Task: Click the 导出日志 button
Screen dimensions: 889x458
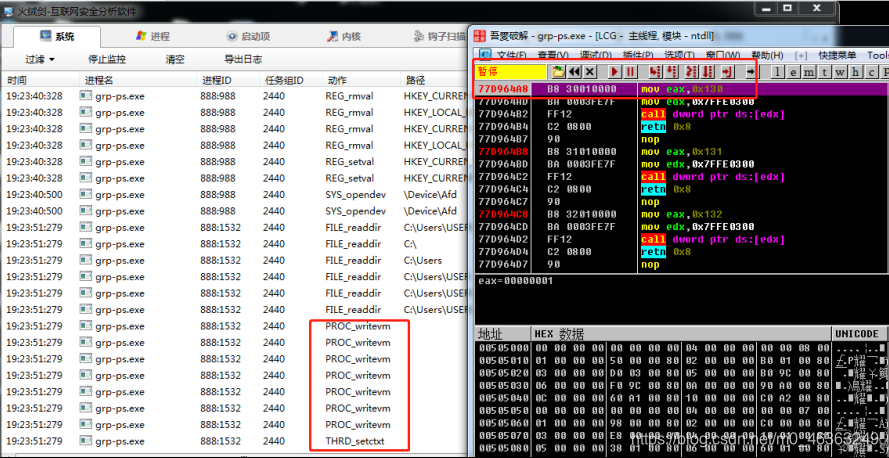Action: (x=243, y=59)
